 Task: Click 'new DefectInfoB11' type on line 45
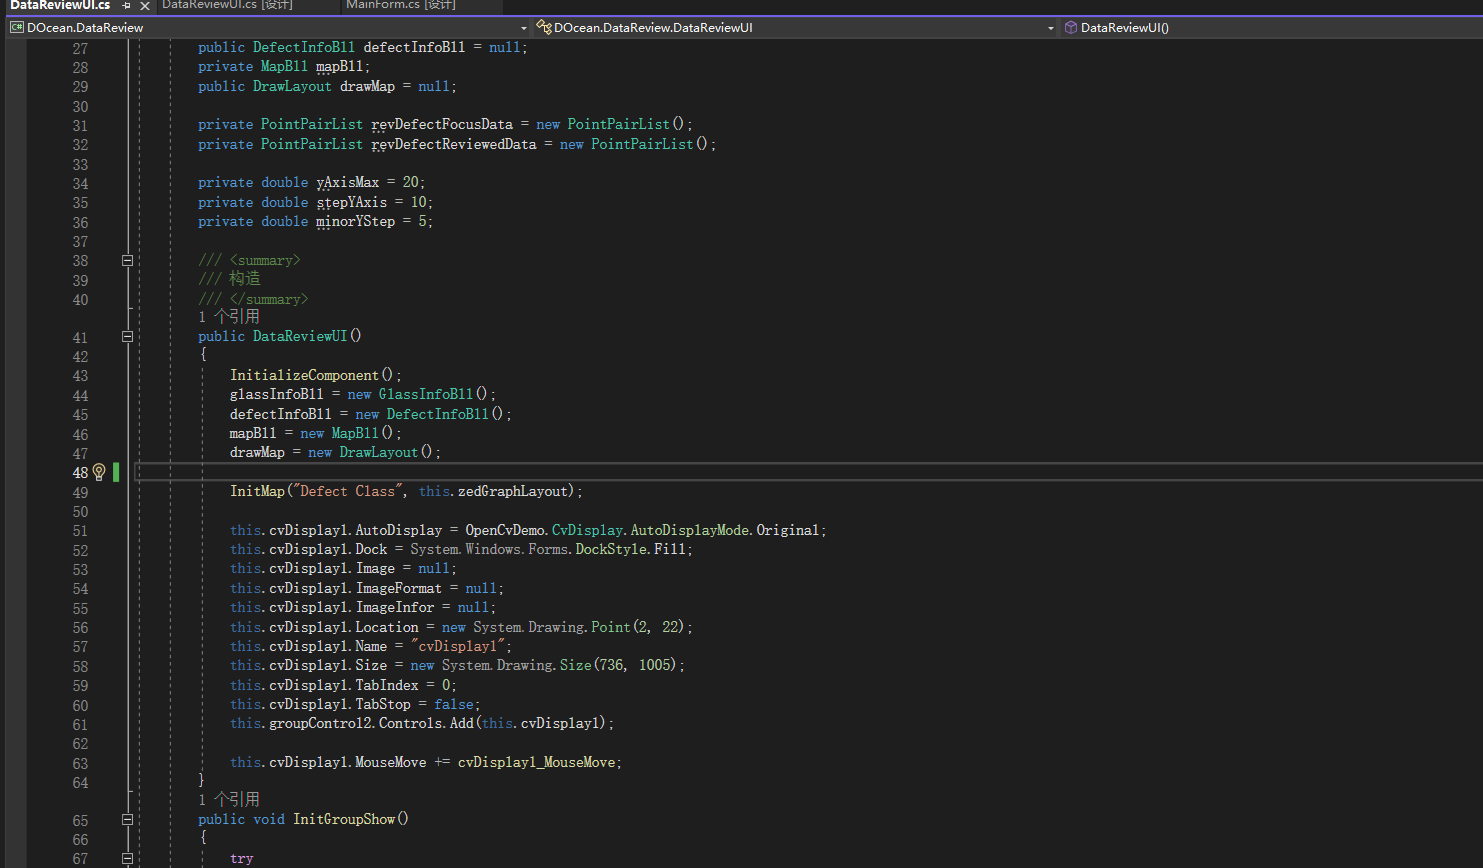[x=438, y=414]
